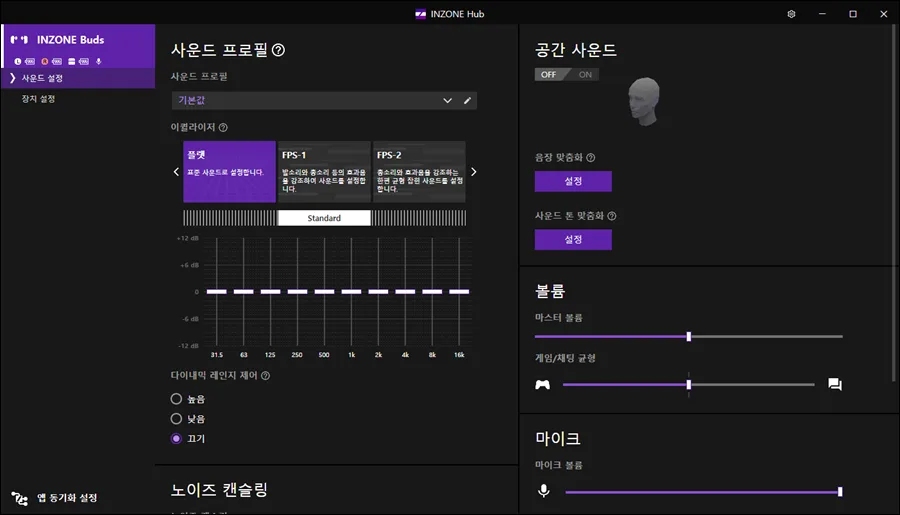Viewport: 900px width, 515px height.
Task: Click the 마이크 section heading
Action: click(558, 439)
